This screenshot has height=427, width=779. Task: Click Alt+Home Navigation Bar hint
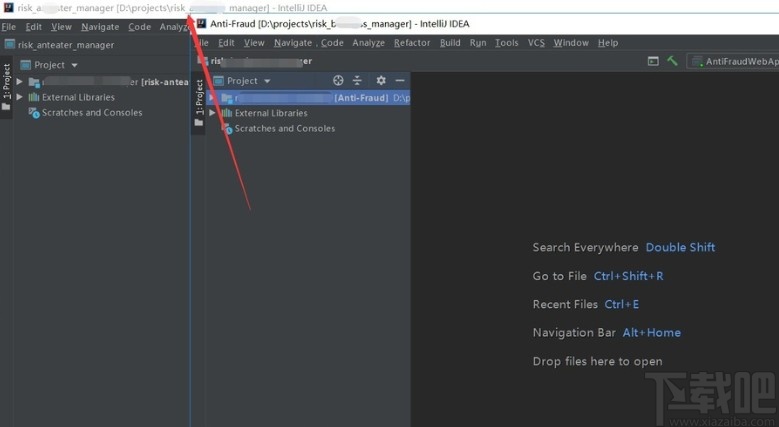point(652,333)
